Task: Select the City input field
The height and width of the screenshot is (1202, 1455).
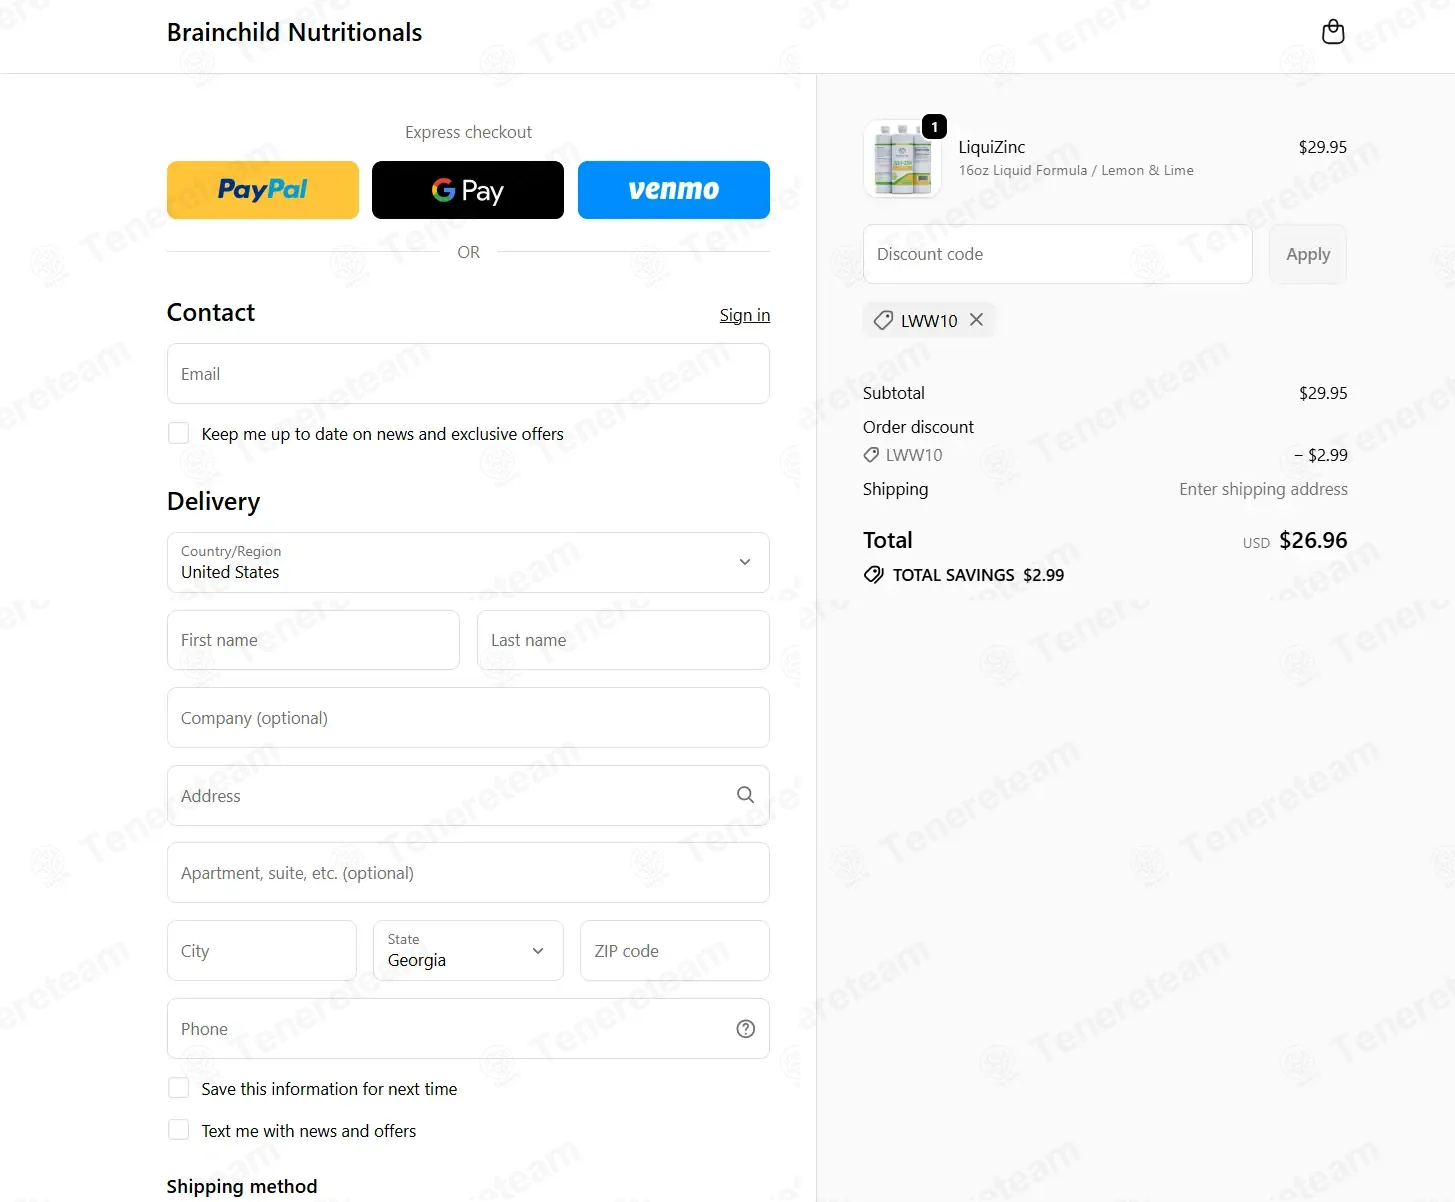Action: point(262,950)
